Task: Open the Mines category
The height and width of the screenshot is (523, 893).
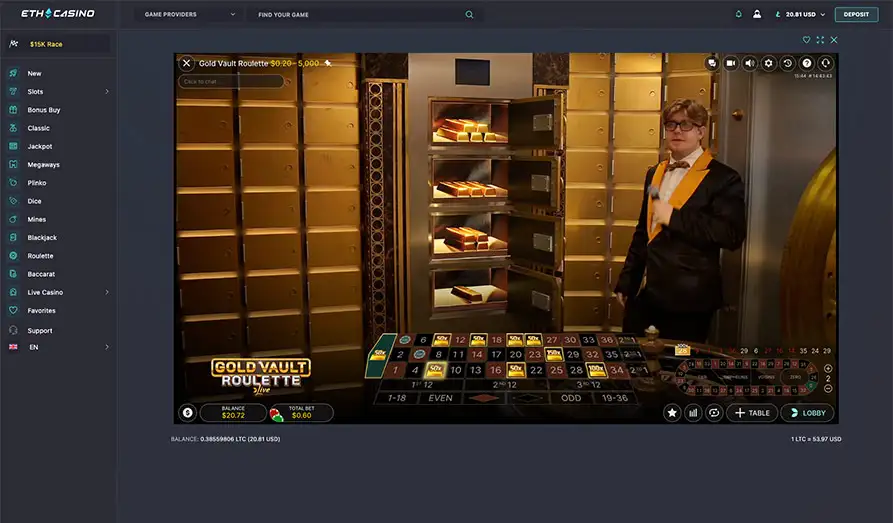Action: 36,219
